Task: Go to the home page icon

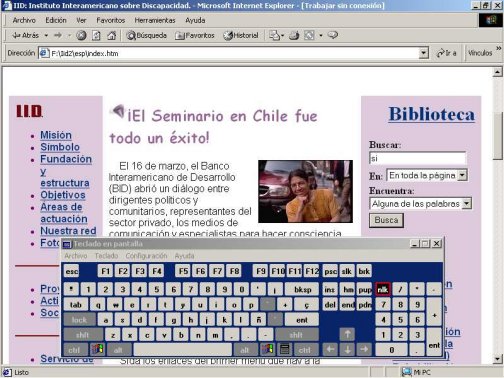Action: click(112, 35)
